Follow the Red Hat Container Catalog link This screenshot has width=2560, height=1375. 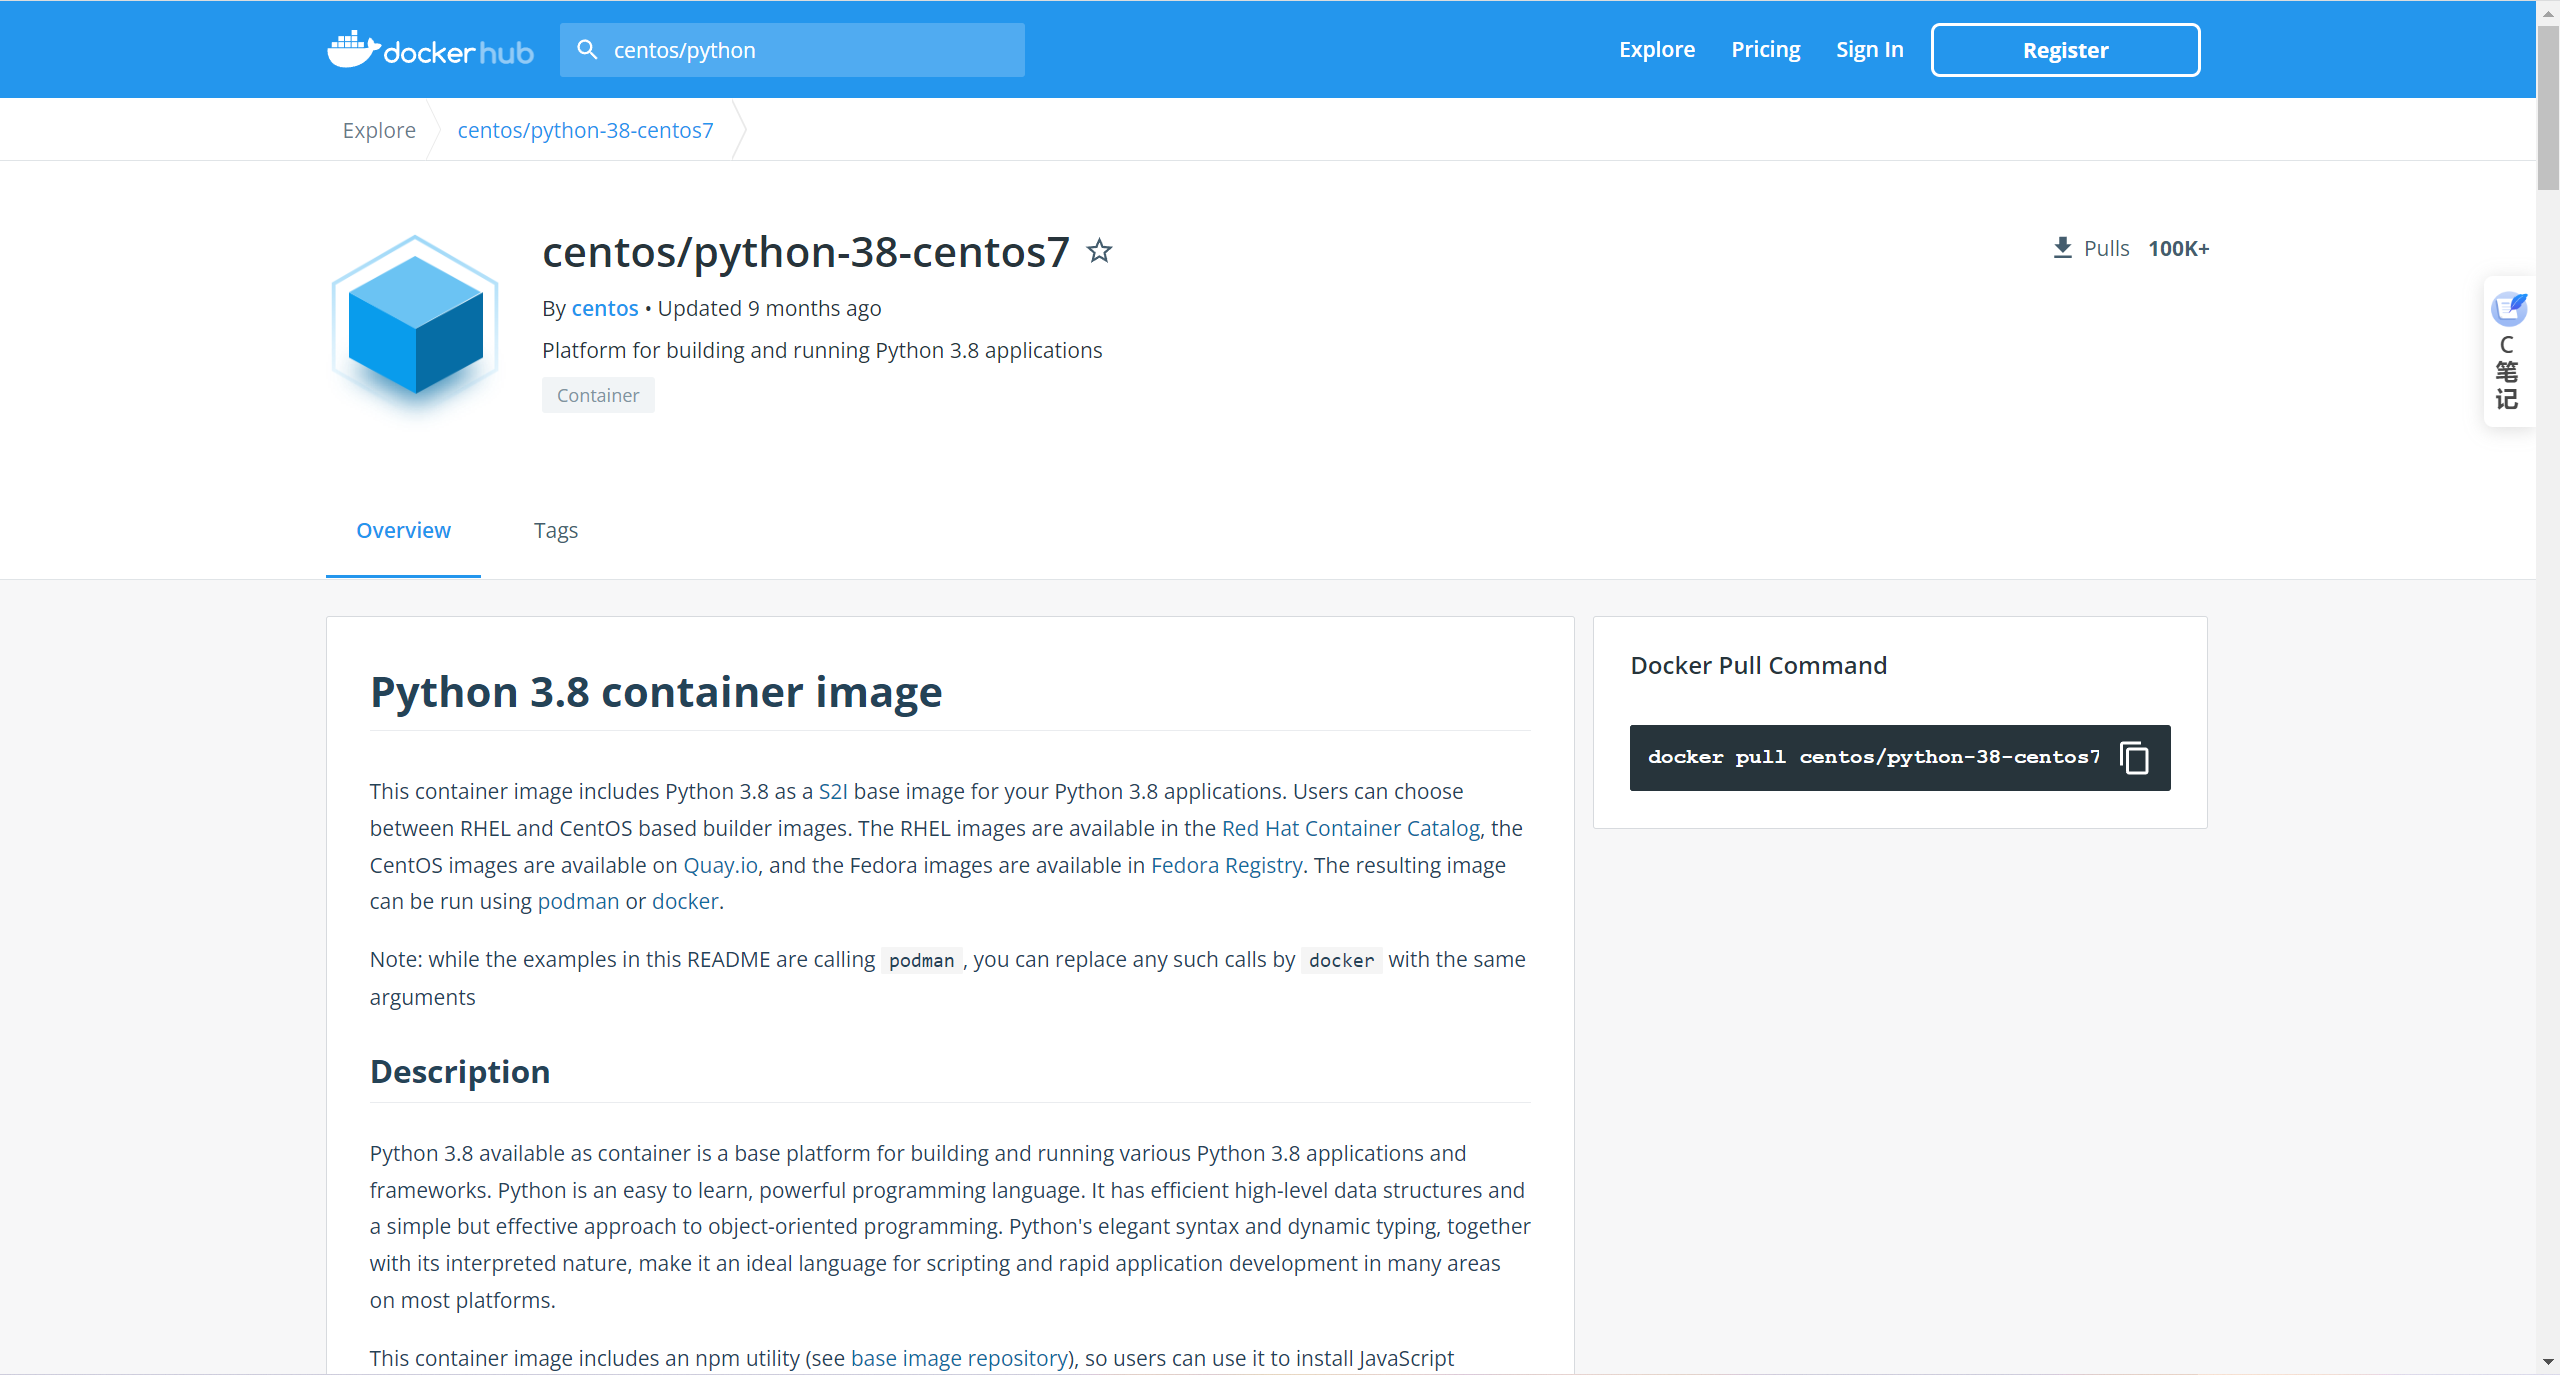[1350, 828]
